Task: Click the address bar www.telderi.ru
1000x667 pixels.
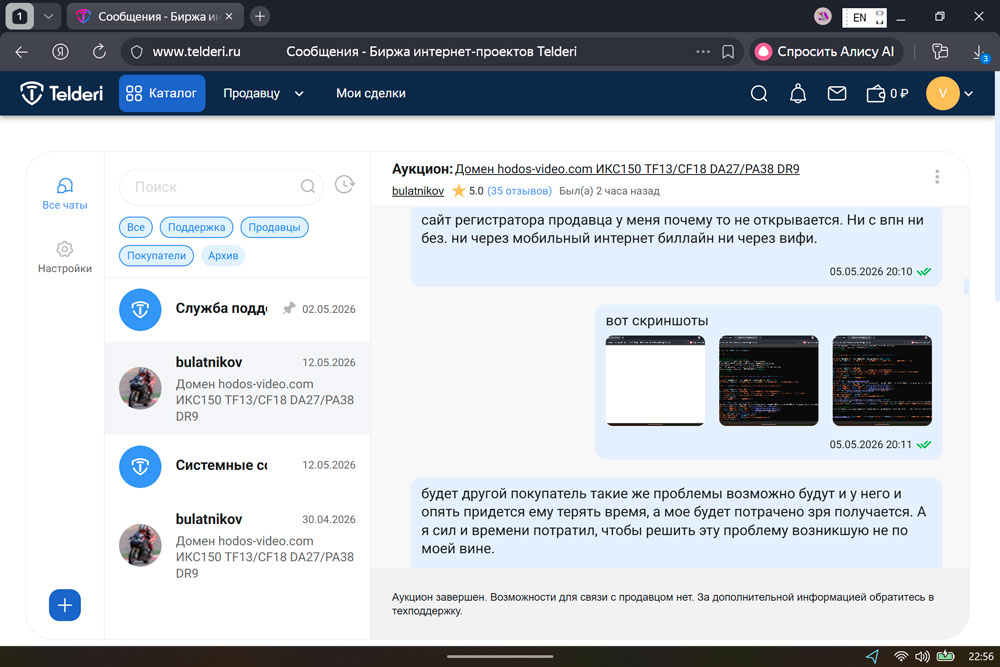Action: [x=196, y=52]
